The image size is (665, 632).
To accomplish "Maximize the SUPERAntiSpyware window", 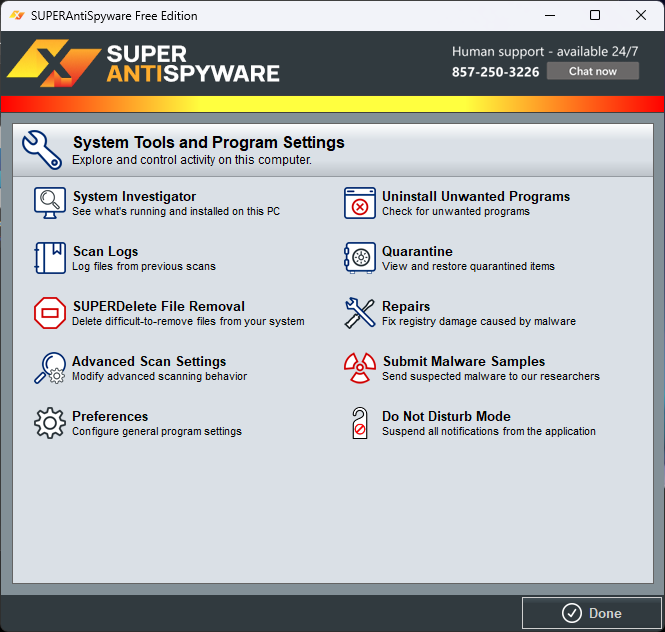I will 595,16.
